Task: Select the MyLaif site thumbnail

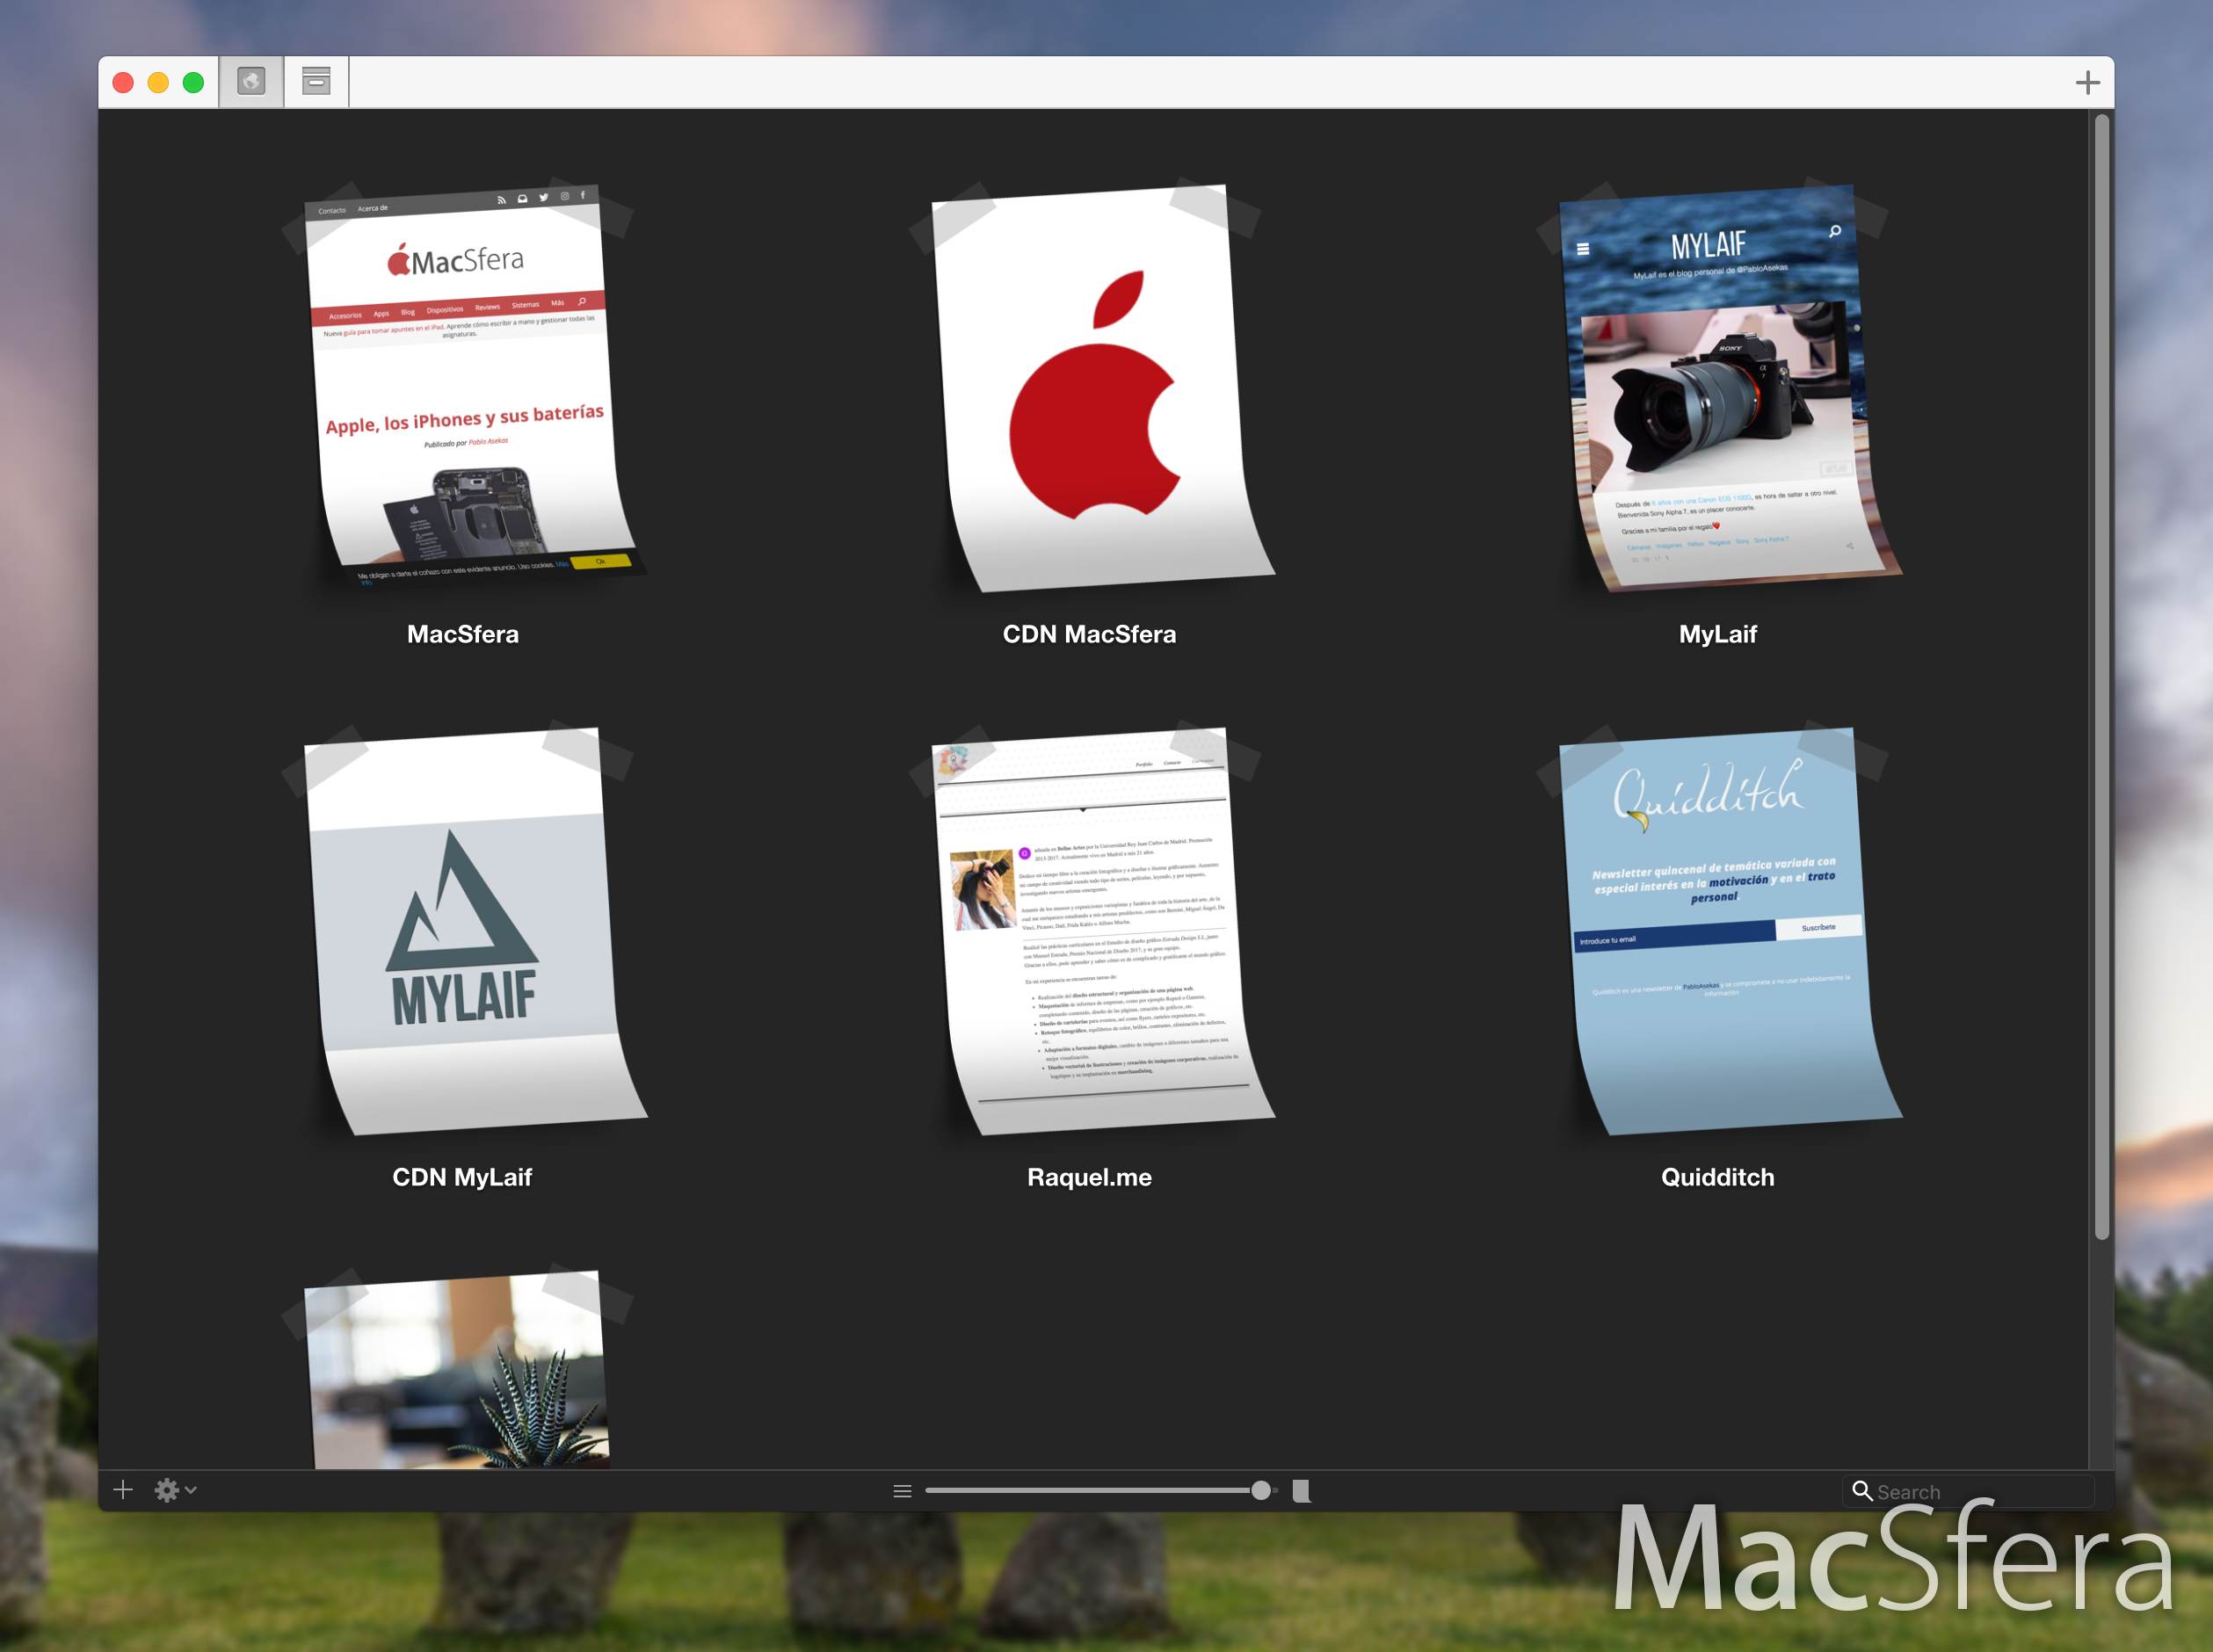Action: (1718, 388)
